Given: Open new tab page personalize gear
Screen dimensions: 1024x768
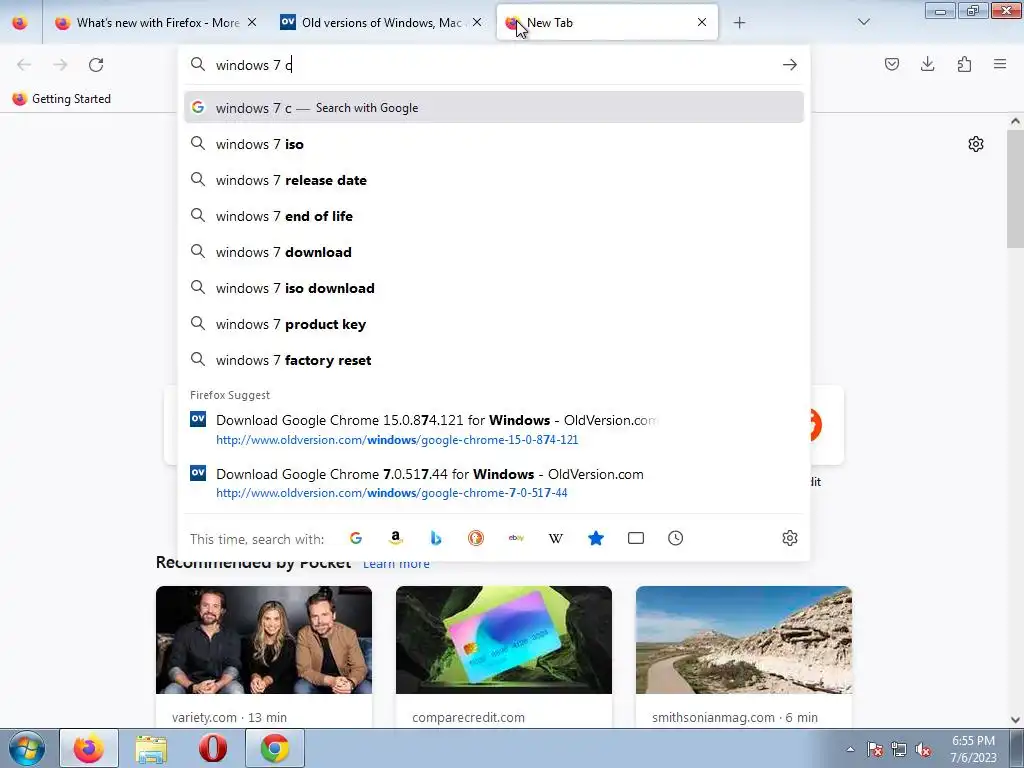Looking at the screenshot, I should pos(976,144).
